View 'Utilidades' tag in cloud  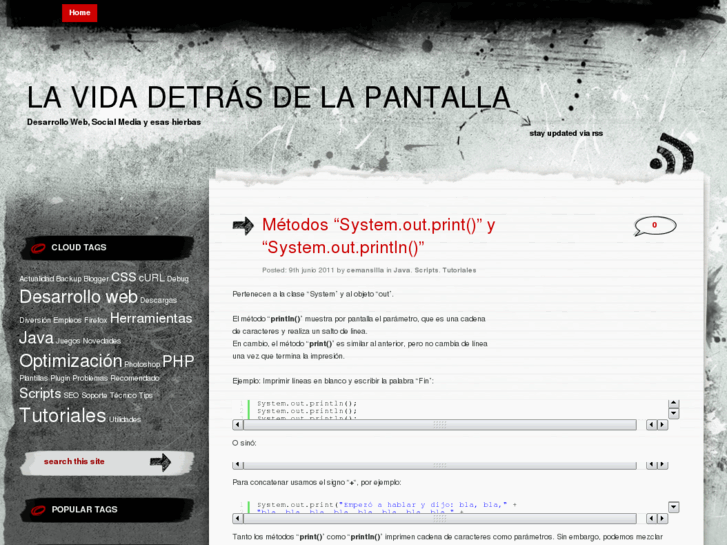(x=125, y=419)
